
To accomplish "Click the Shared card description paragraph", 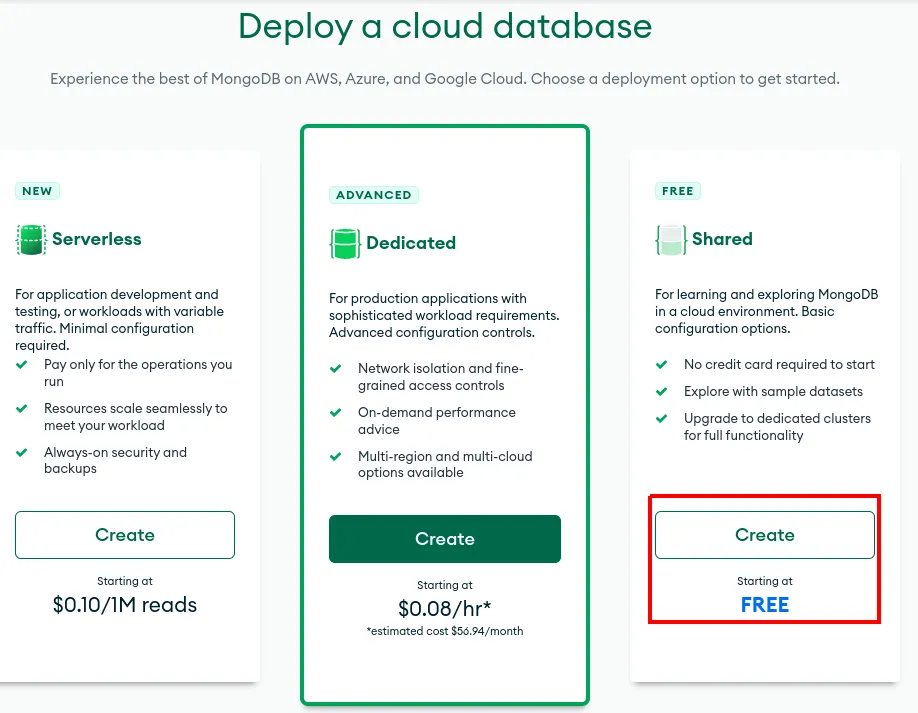I will (x=766, y=311).
